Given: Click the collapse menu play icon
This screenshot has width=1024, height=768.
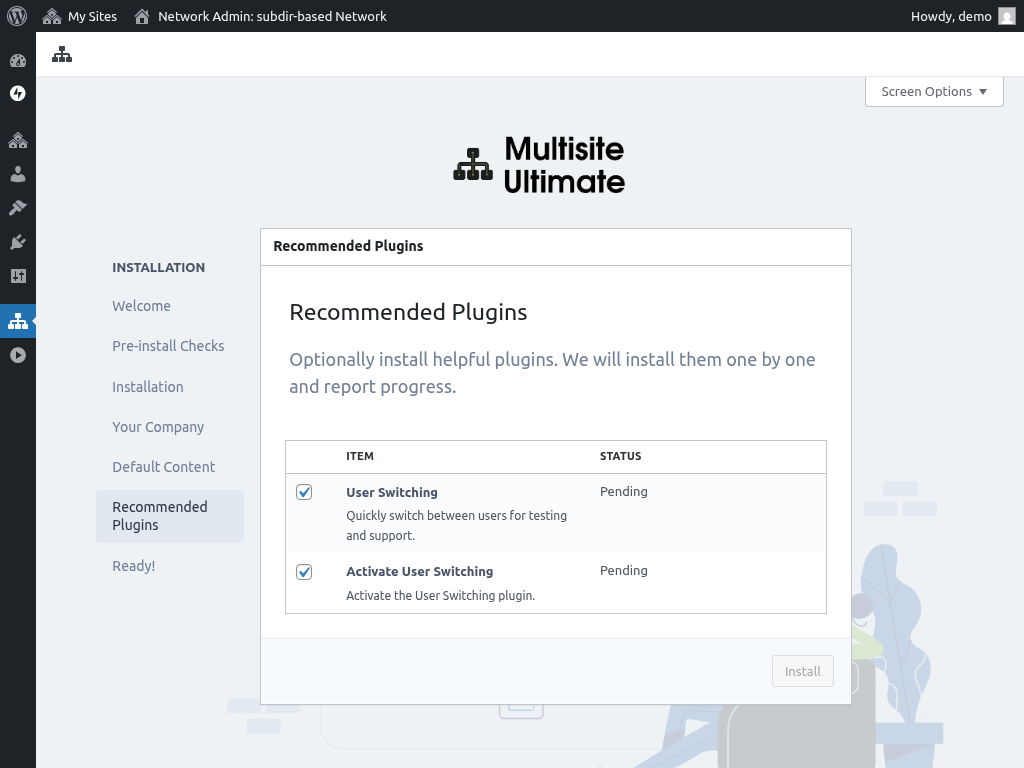Looking at the screenshot, I should coord(18,355).
